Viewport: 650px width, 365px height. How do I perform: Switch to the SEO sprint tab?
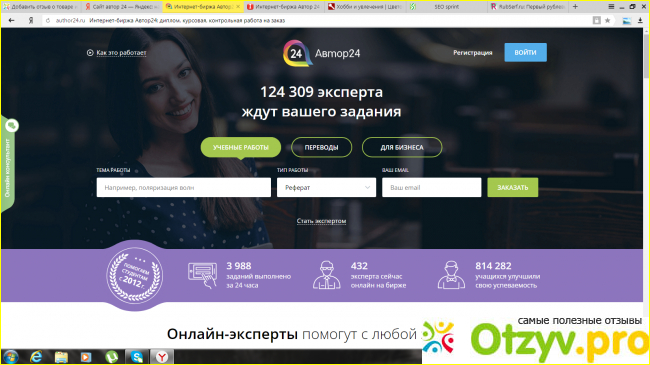coord(446,7)
